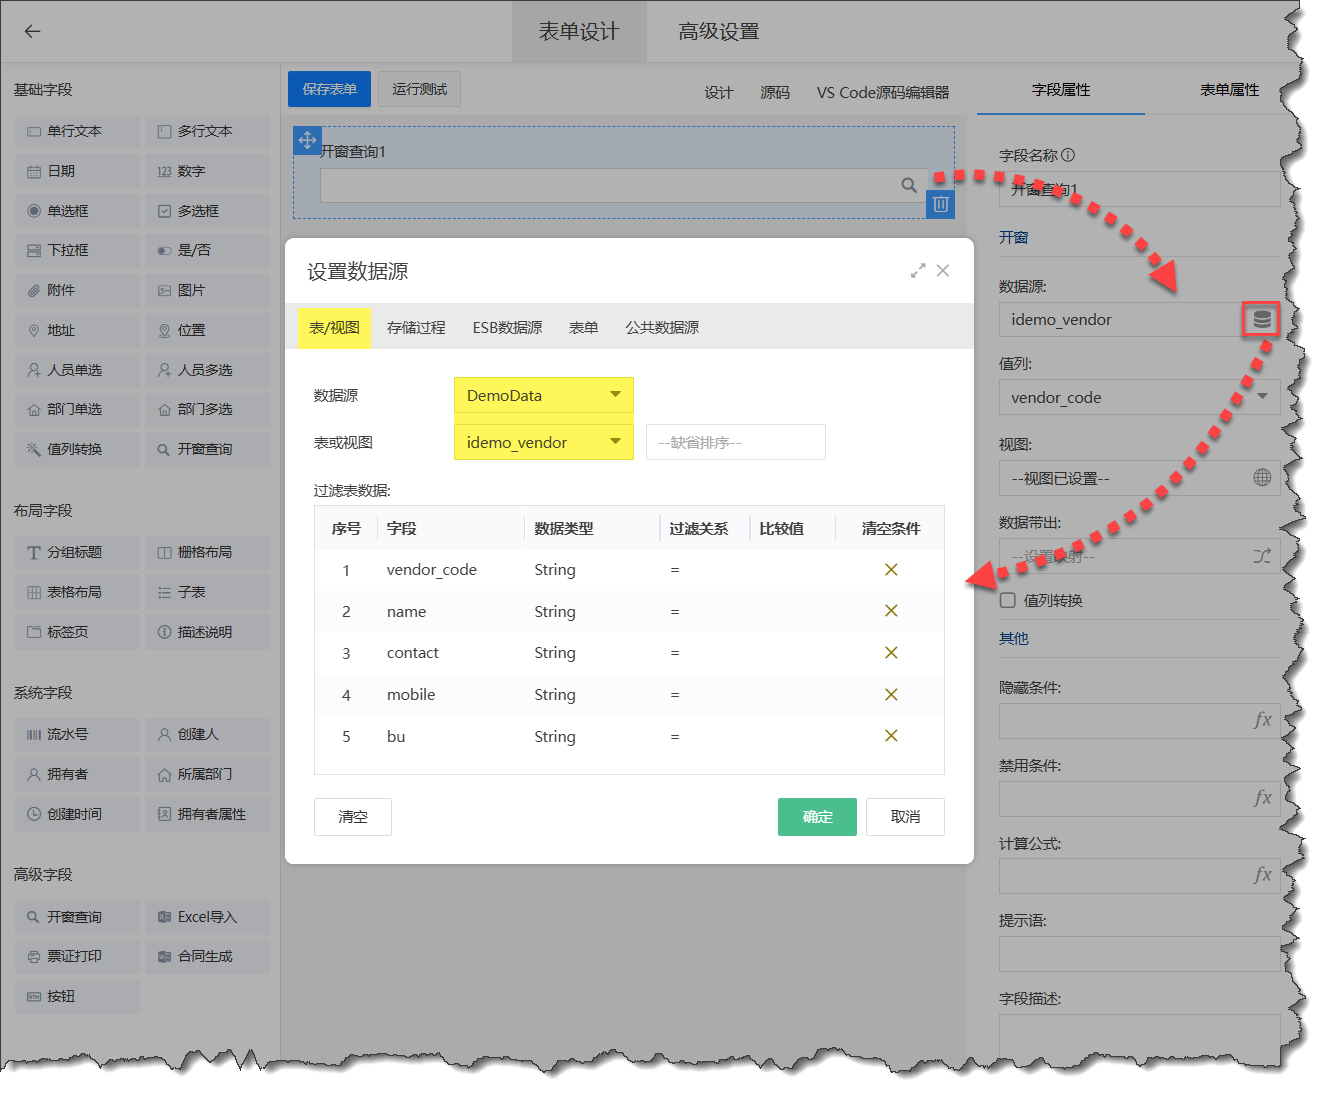Screen dimensions: 1327x1094
Task: Open the 数据带出 configuration icon
Action: (x=1262, y=555)
